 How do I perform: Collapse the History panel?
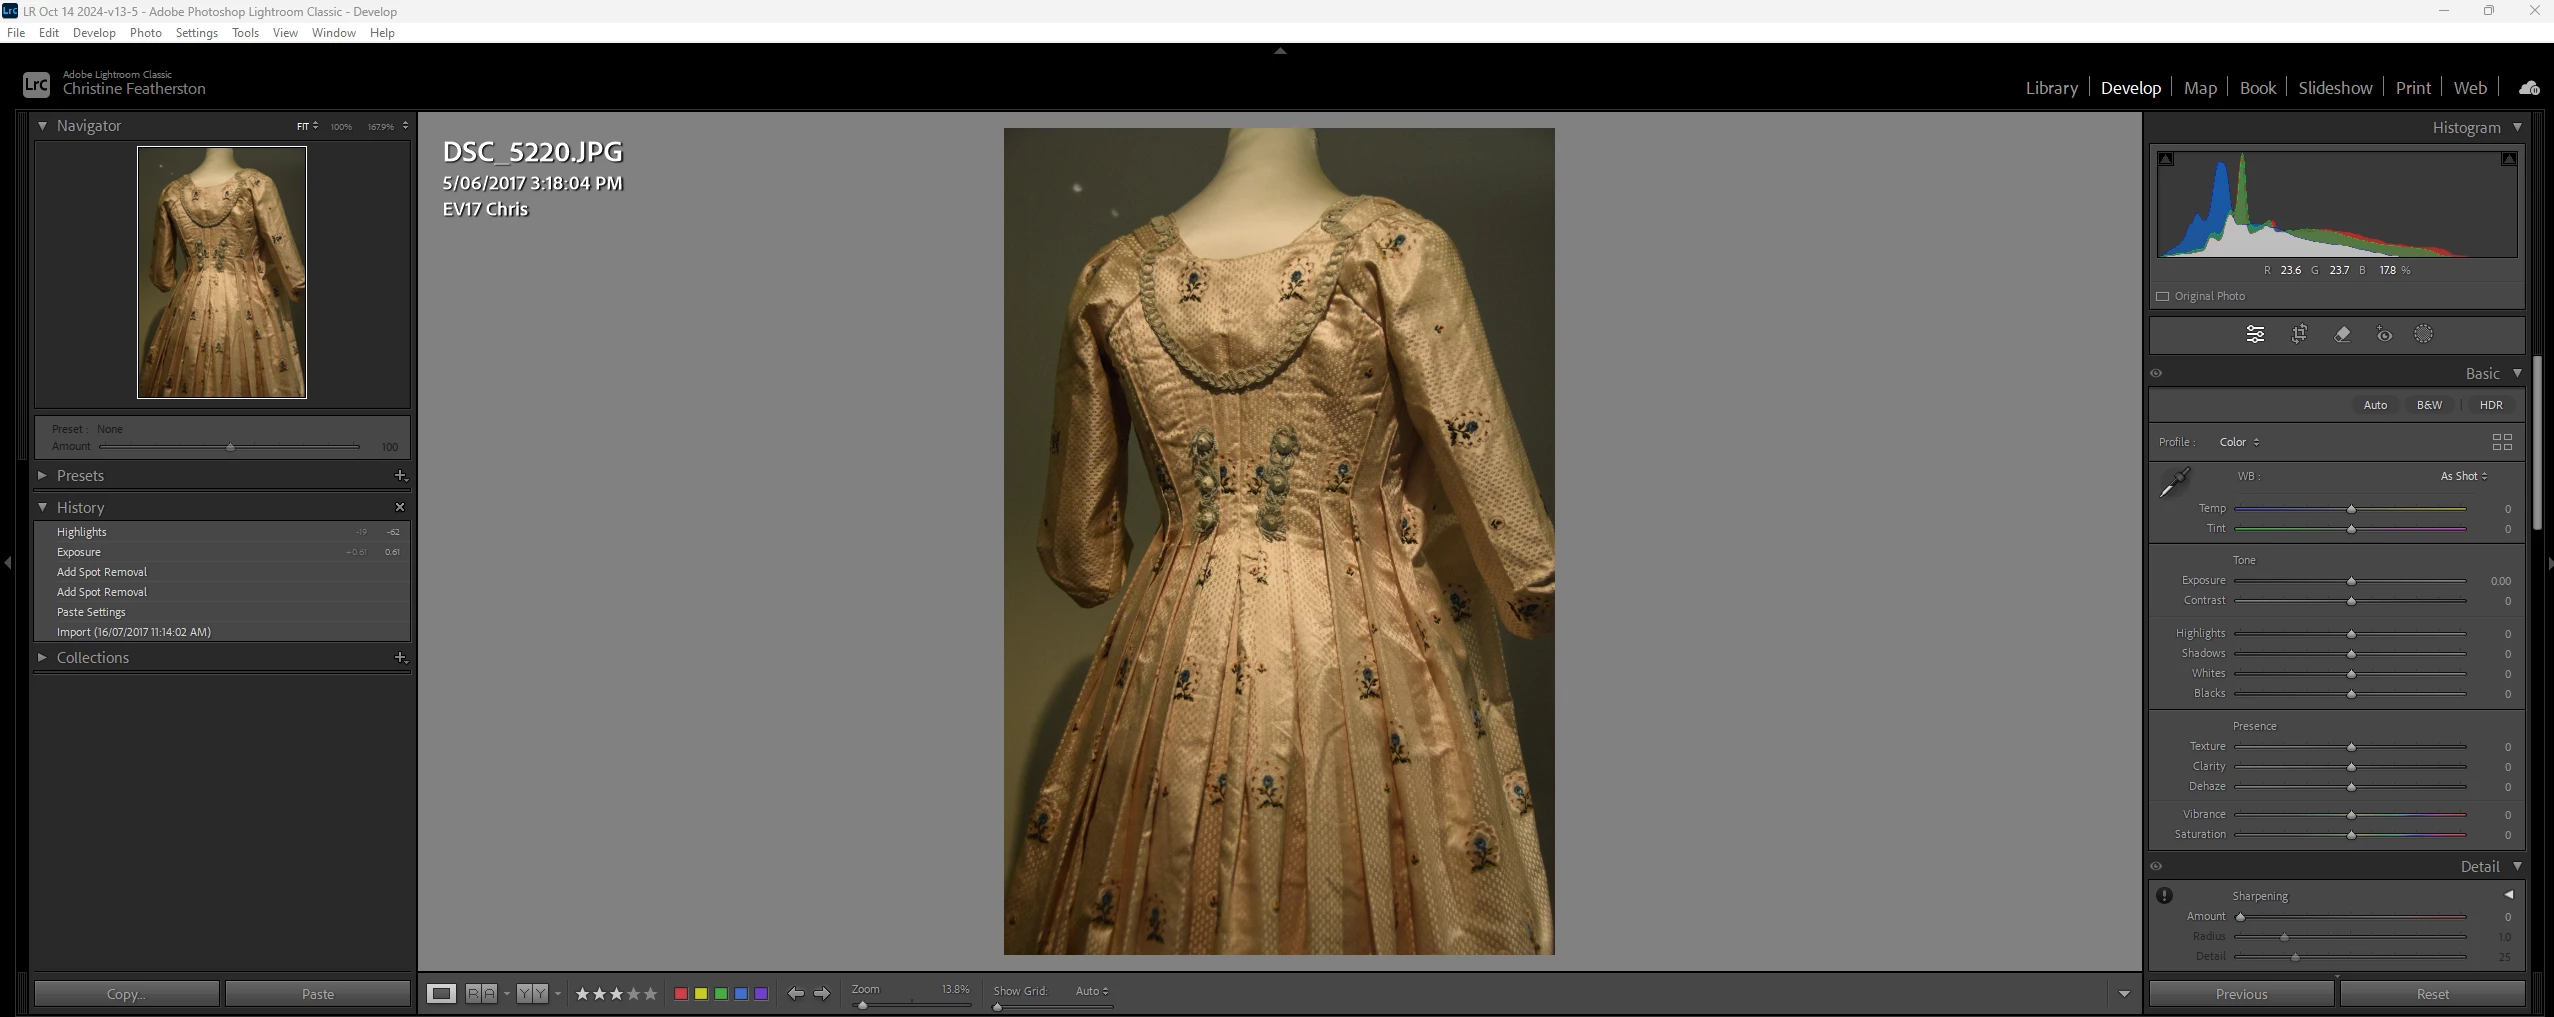click(x=42, y=507)
